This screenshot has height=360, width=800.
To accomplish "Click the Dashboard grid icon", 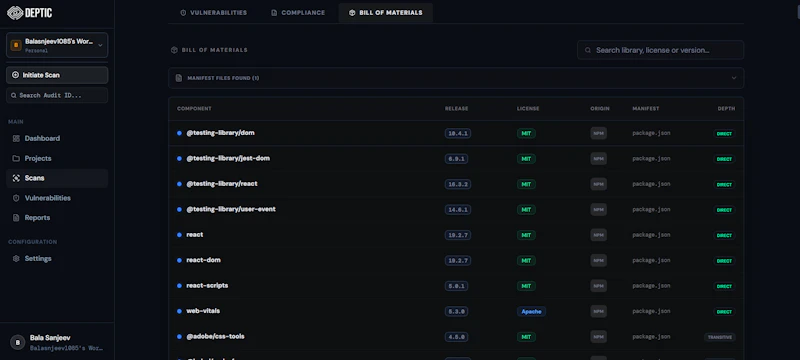I will pos(16,138).
